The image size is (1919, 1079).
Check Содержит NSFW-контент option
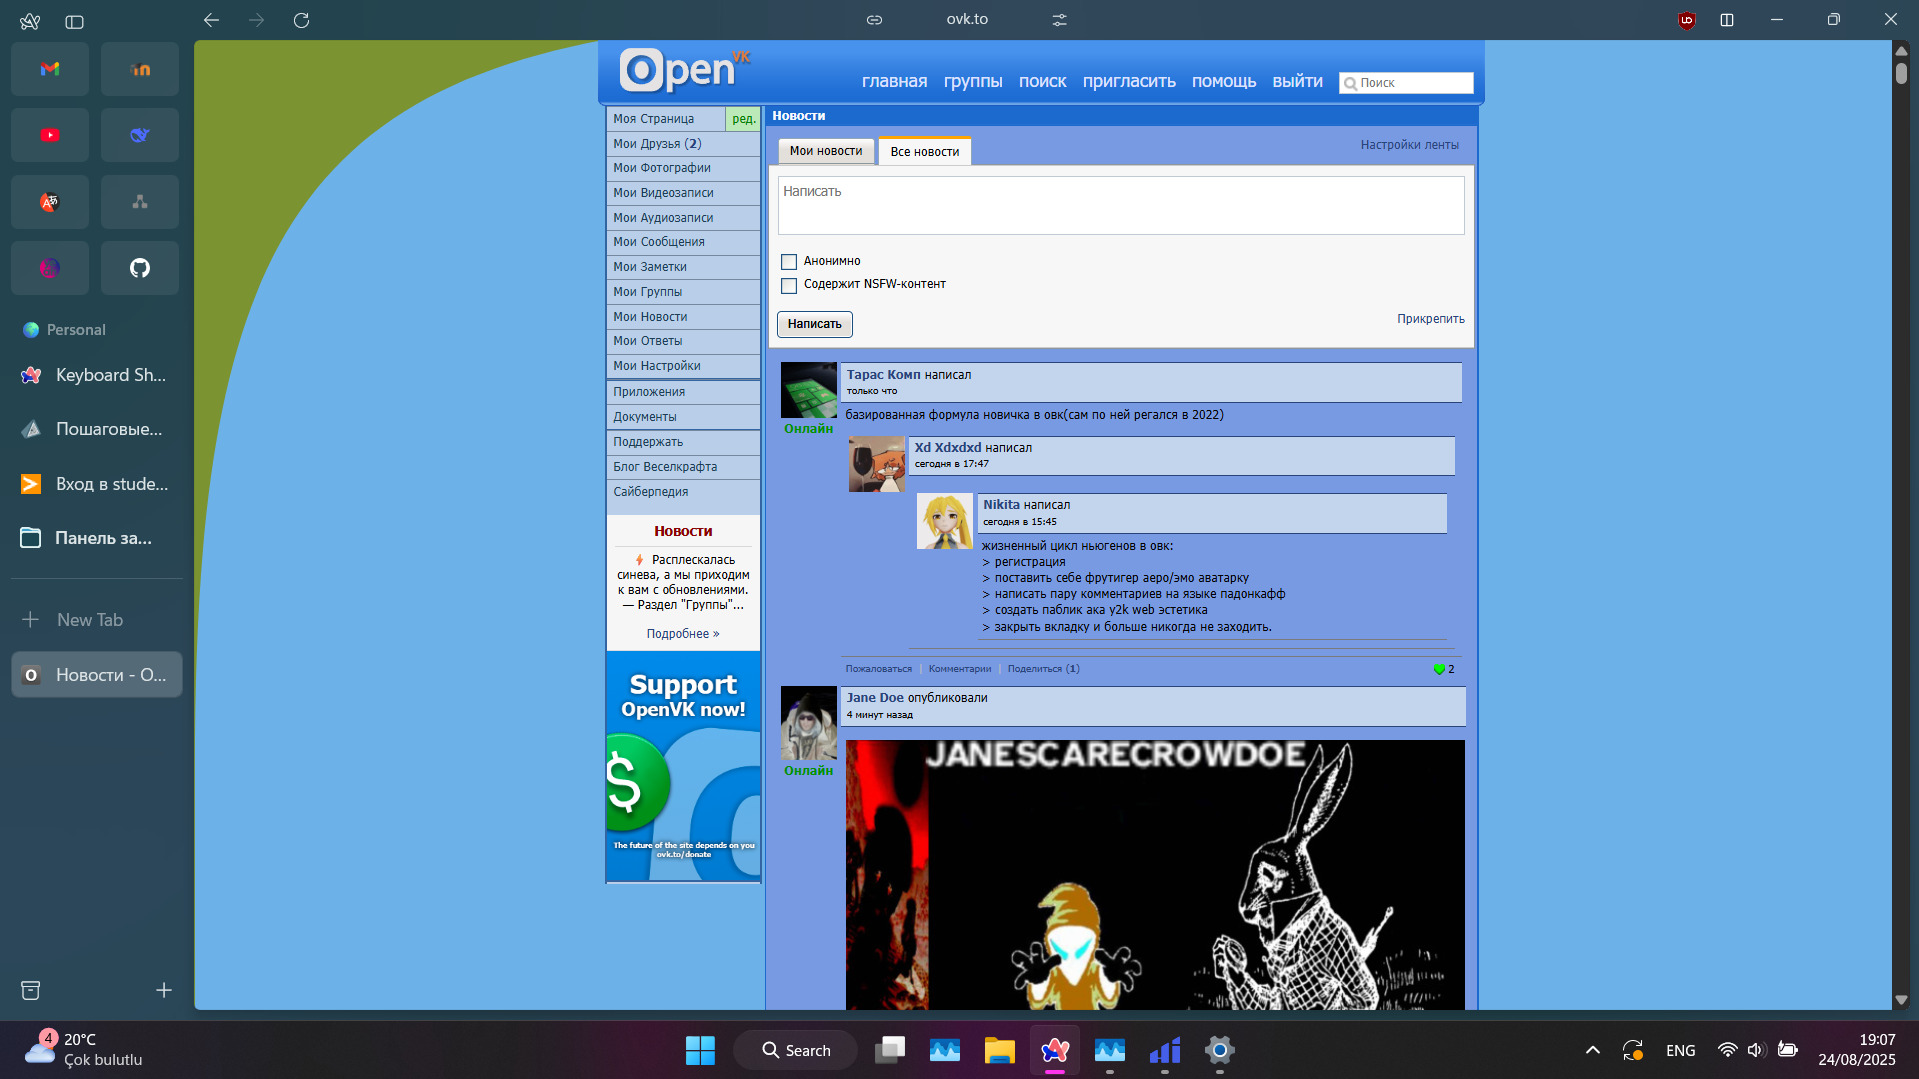(789, 286)
